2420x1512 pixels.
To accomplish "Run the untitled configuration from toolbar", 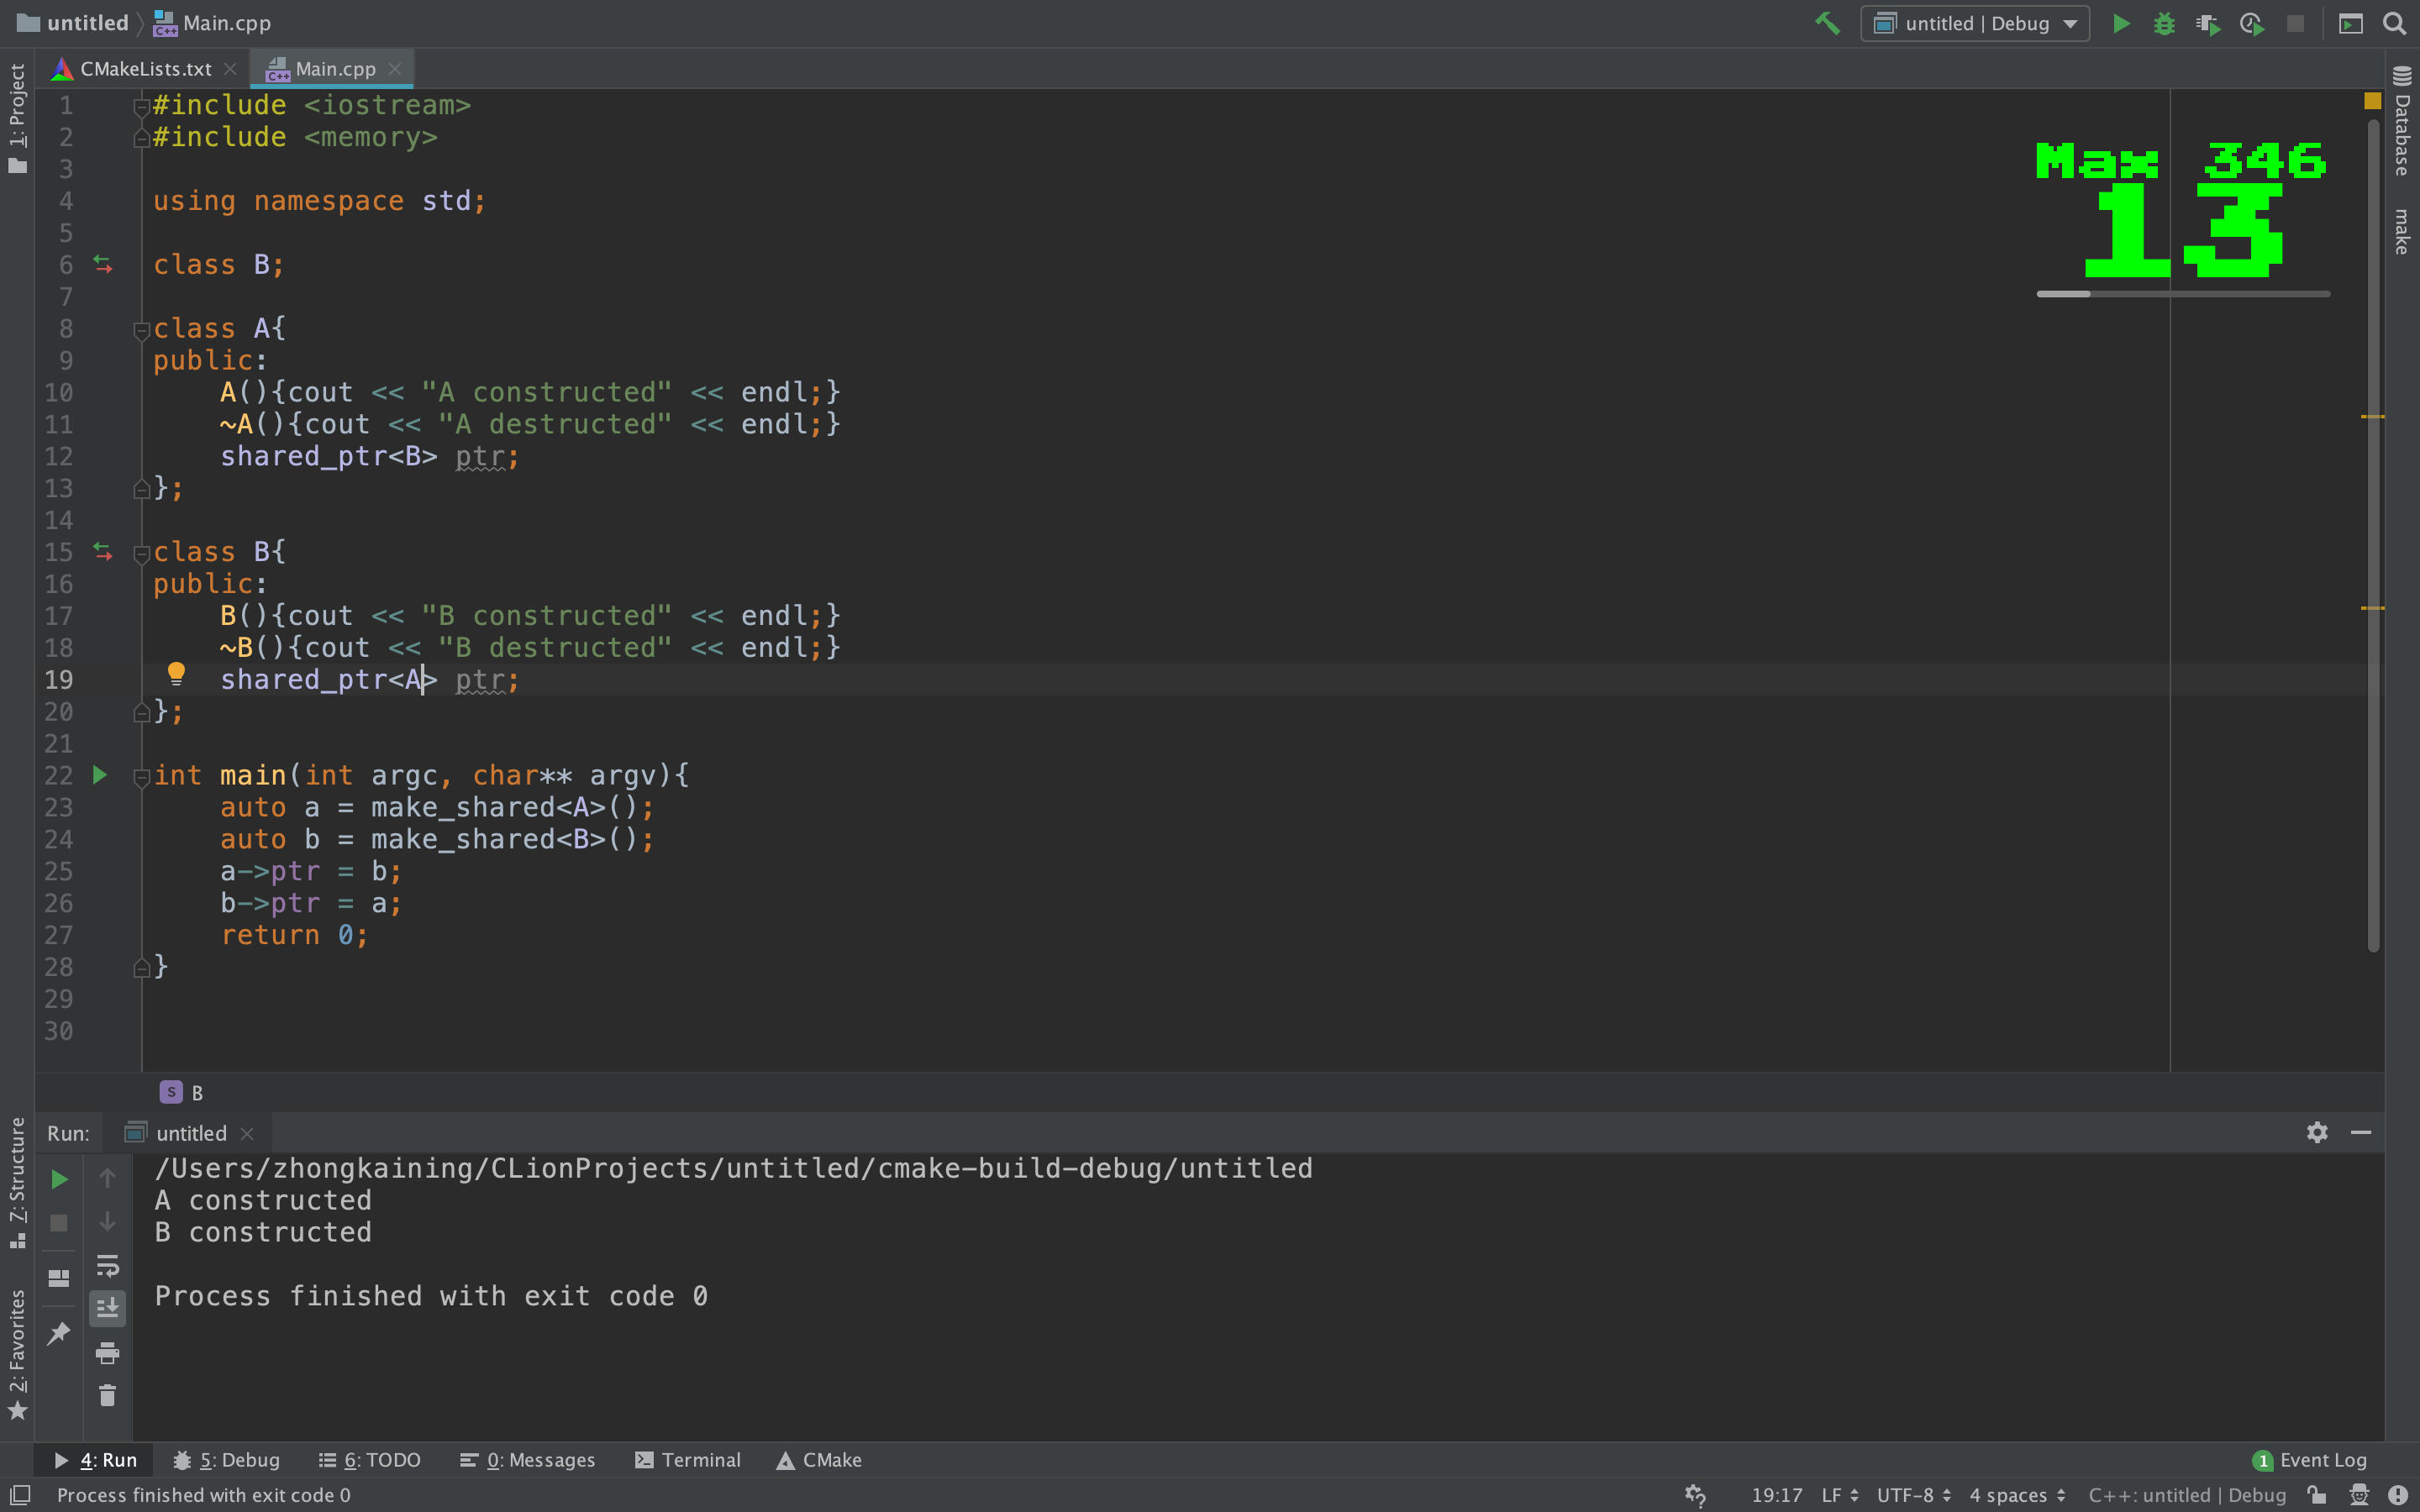I will [2120, 23].
